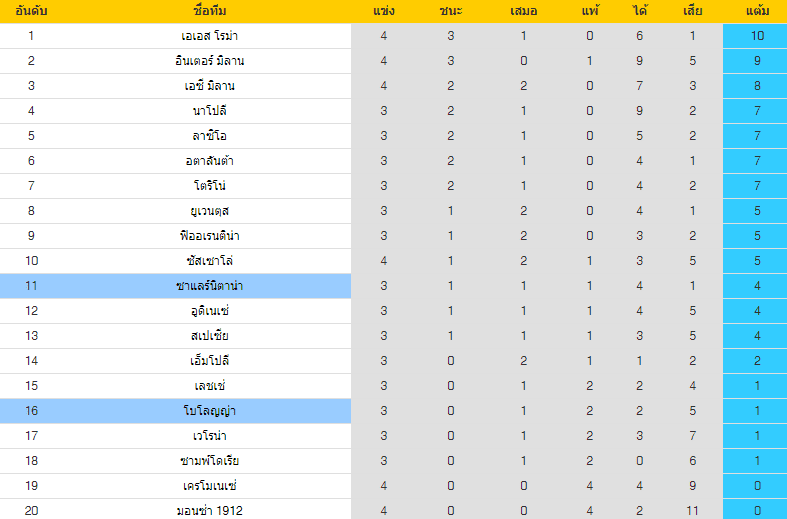Click the แต้ม points column header
The image size is (787, 519).
pyautogui.click(x=757, y=11)
